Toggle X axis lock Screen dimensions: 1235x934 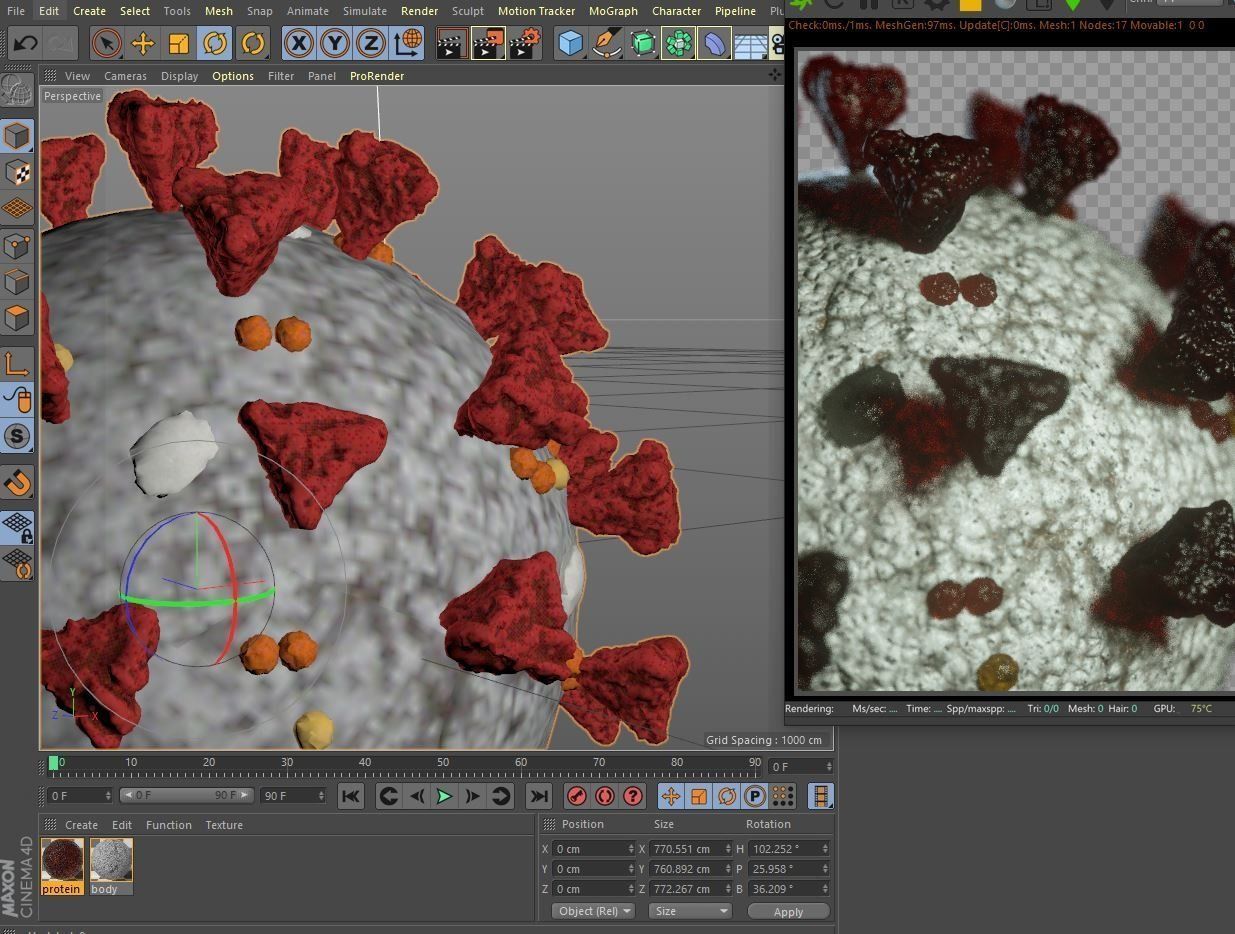(298, 43)
